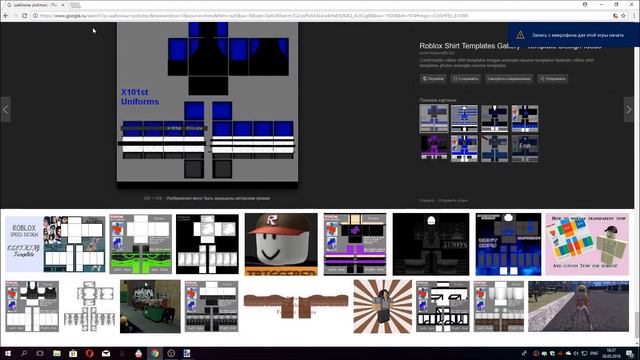Open a new tab next to the current tab
Viewport: 640px width, 360px height.
[76, 5]
